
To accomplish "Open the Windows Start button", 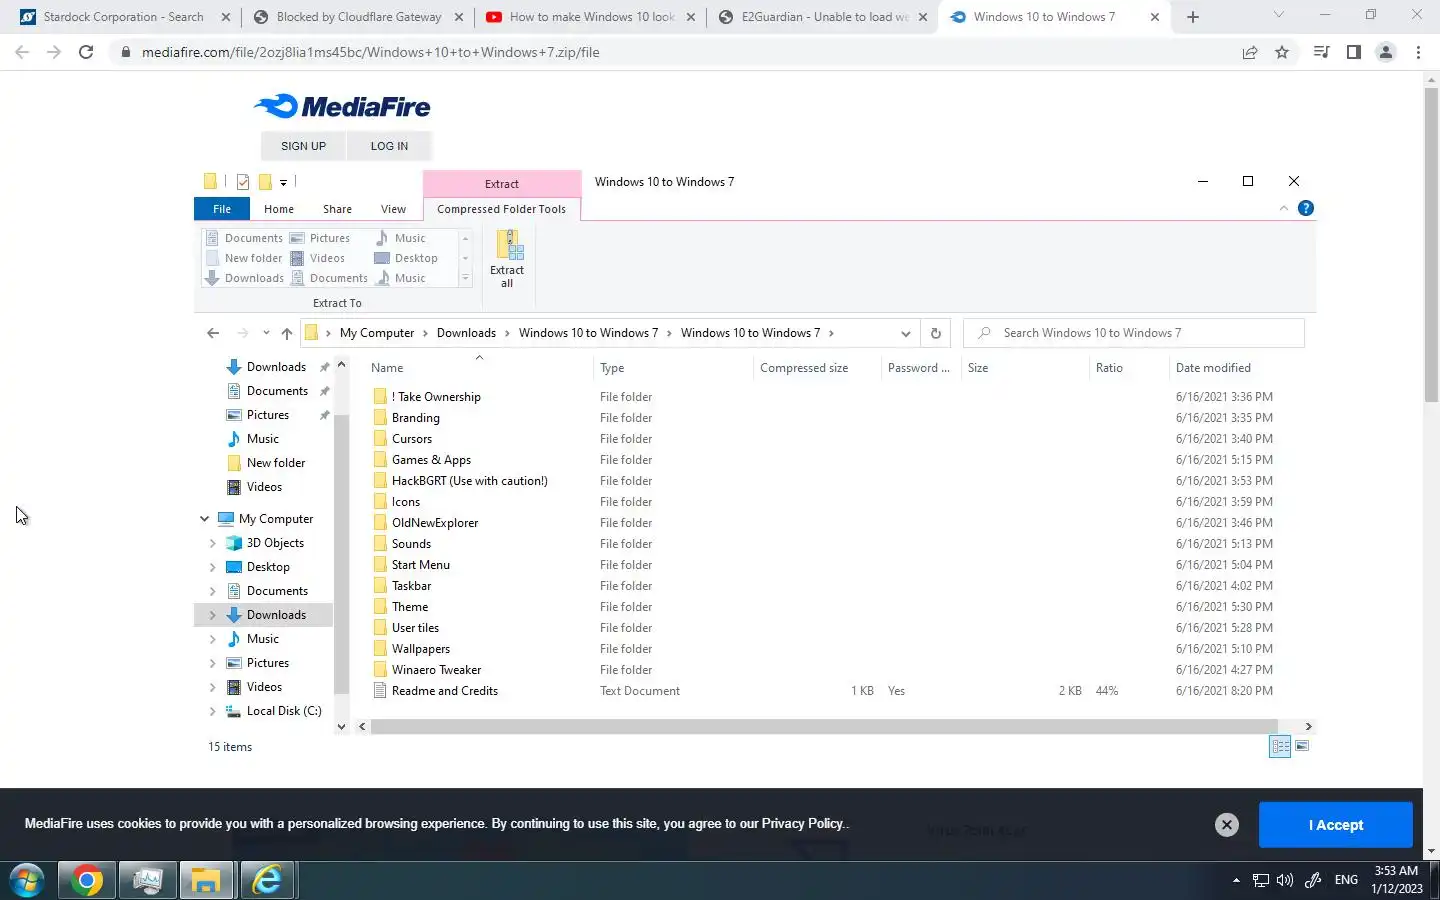I will (x=27, y=881).
